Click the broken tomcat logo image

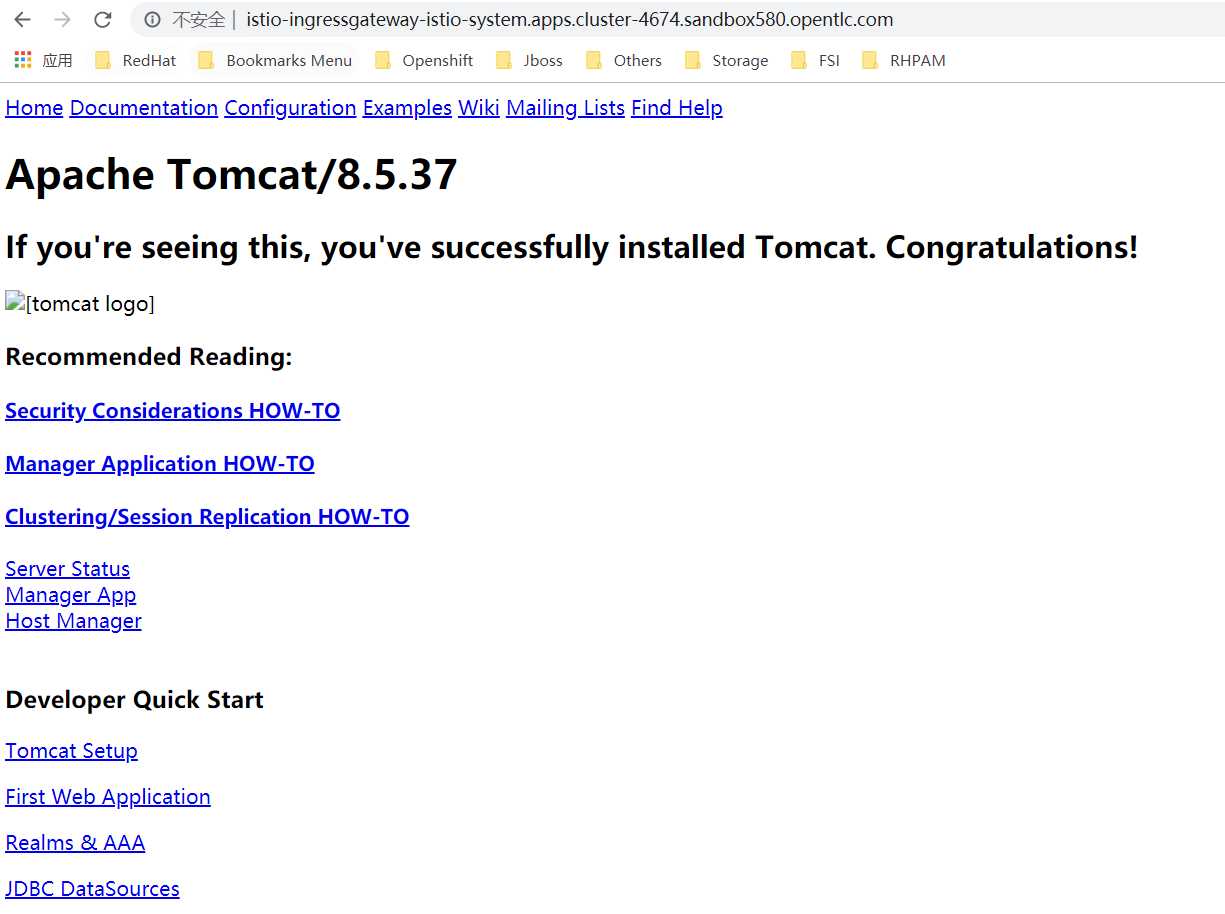pyautogui.click(x=80, y=303)
